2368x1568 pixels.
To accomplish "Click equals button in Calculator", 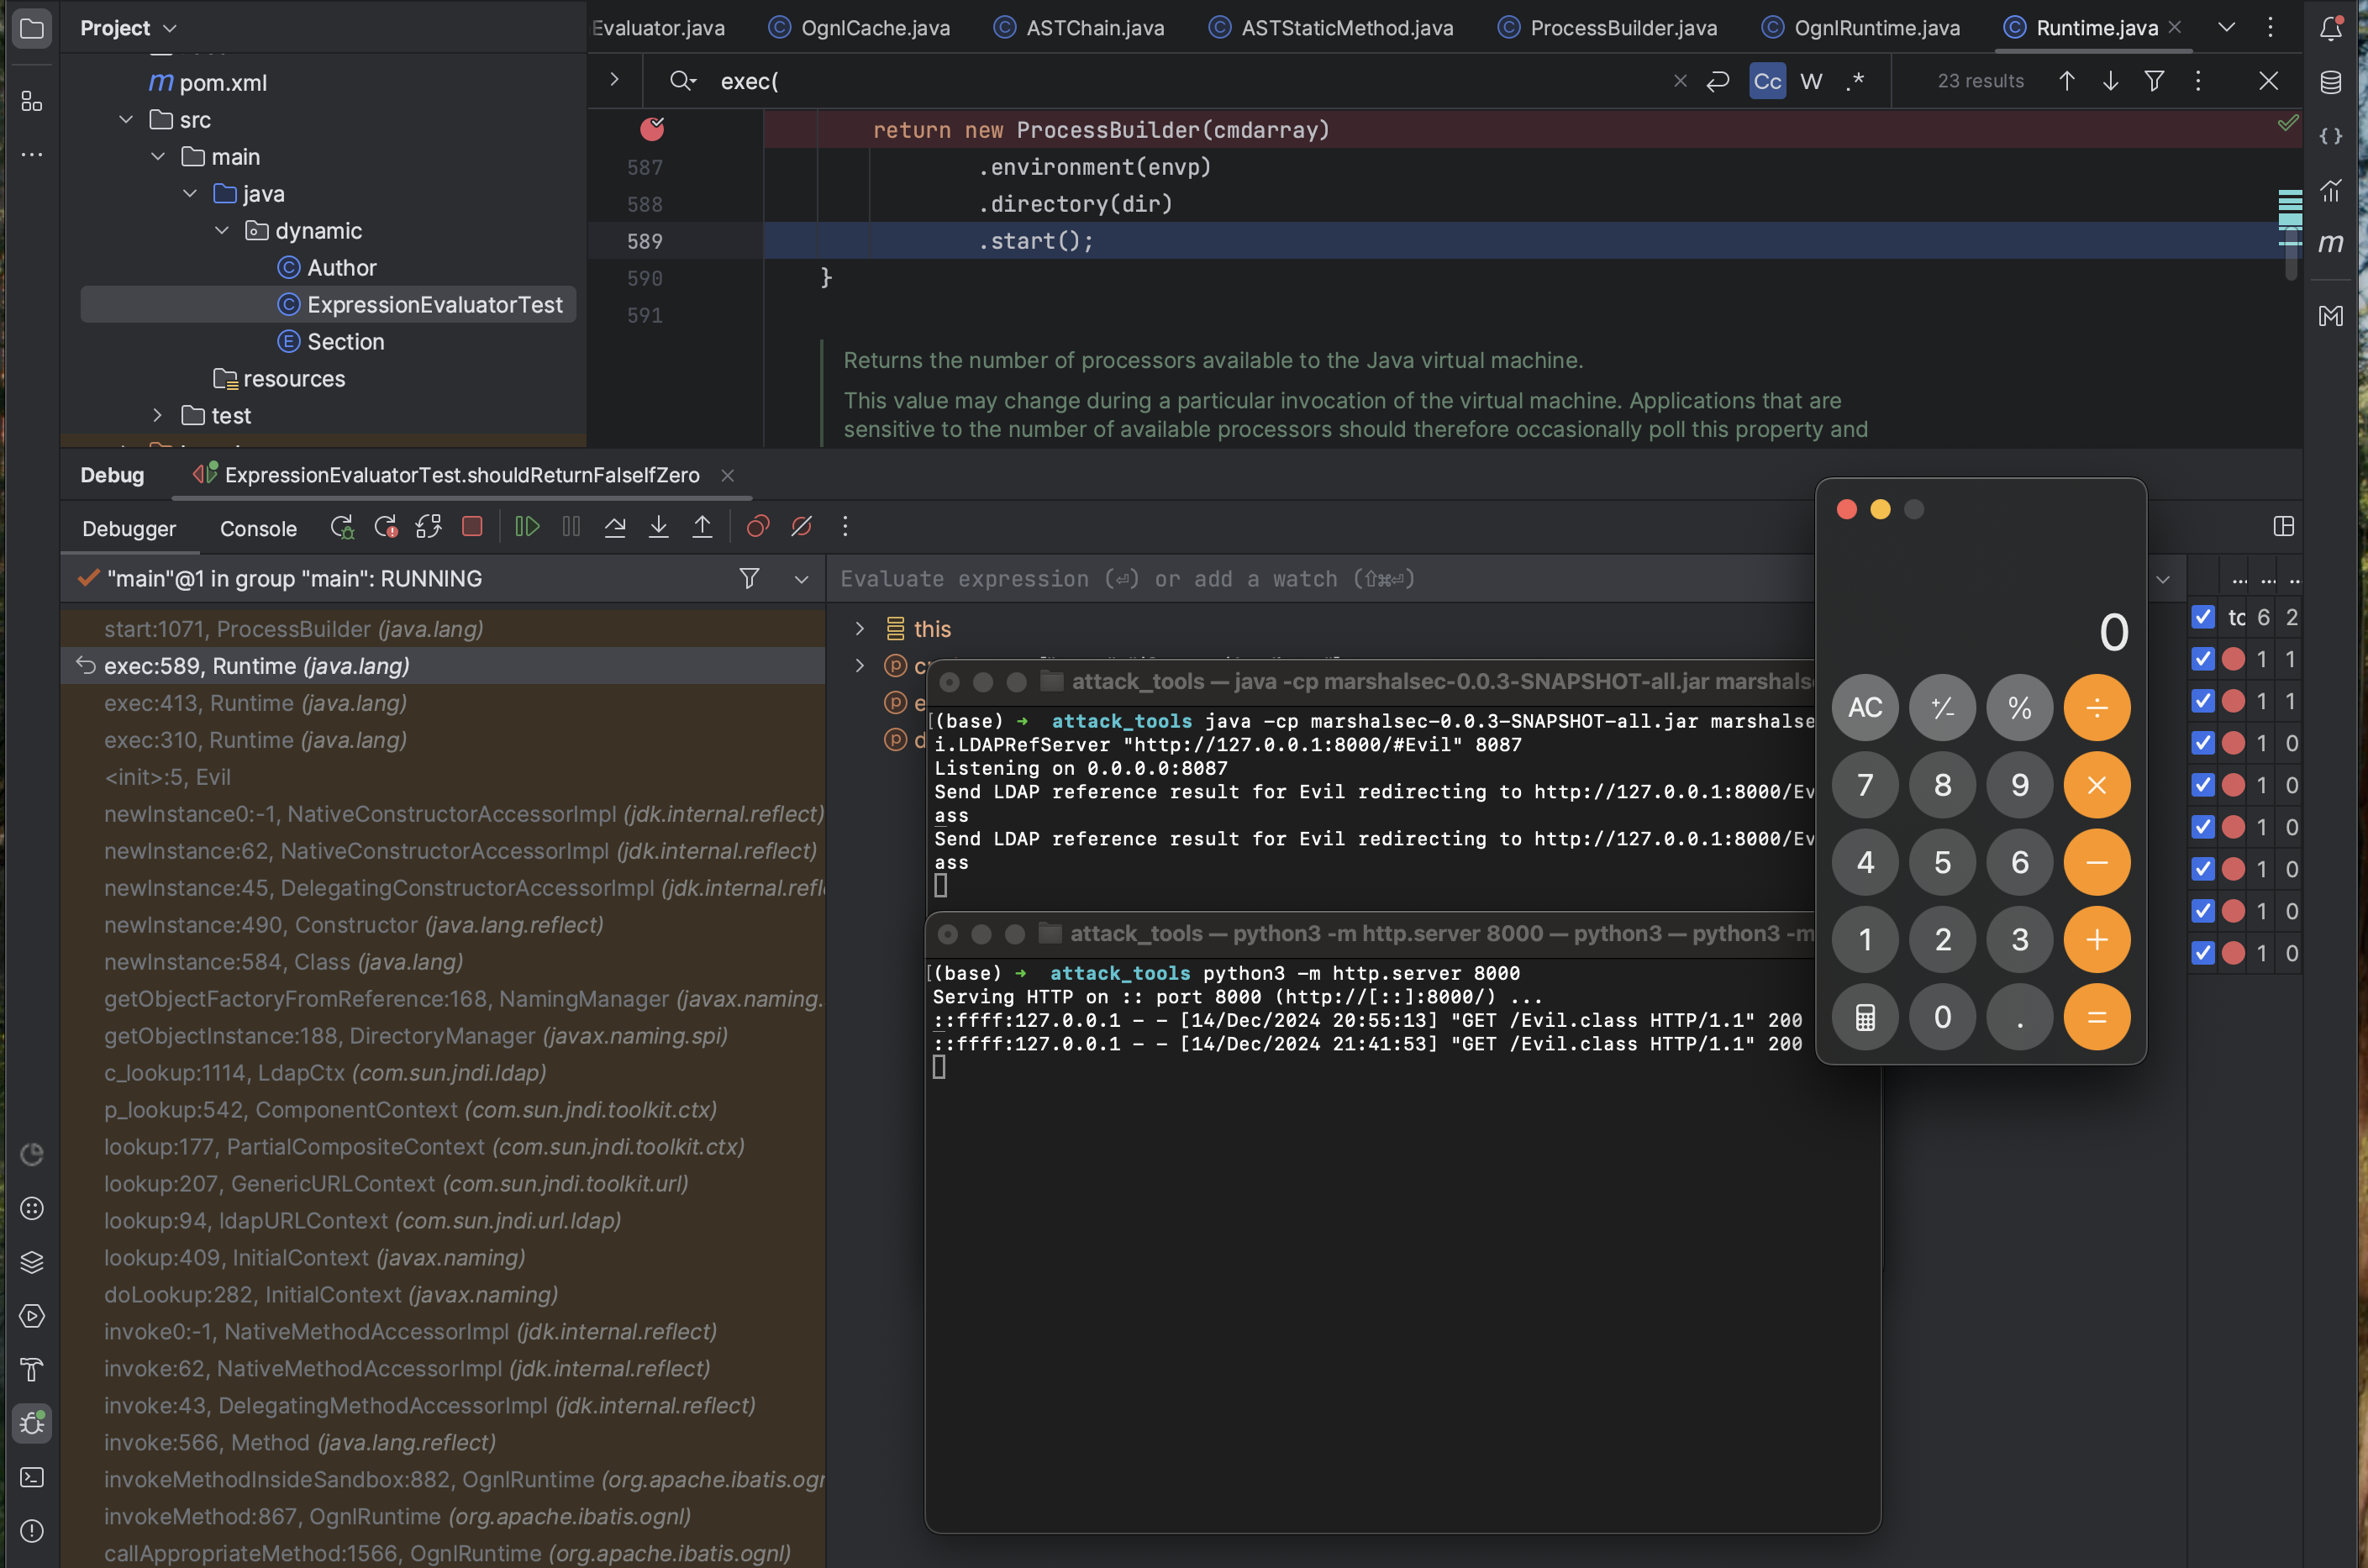I will 2097,1017.
